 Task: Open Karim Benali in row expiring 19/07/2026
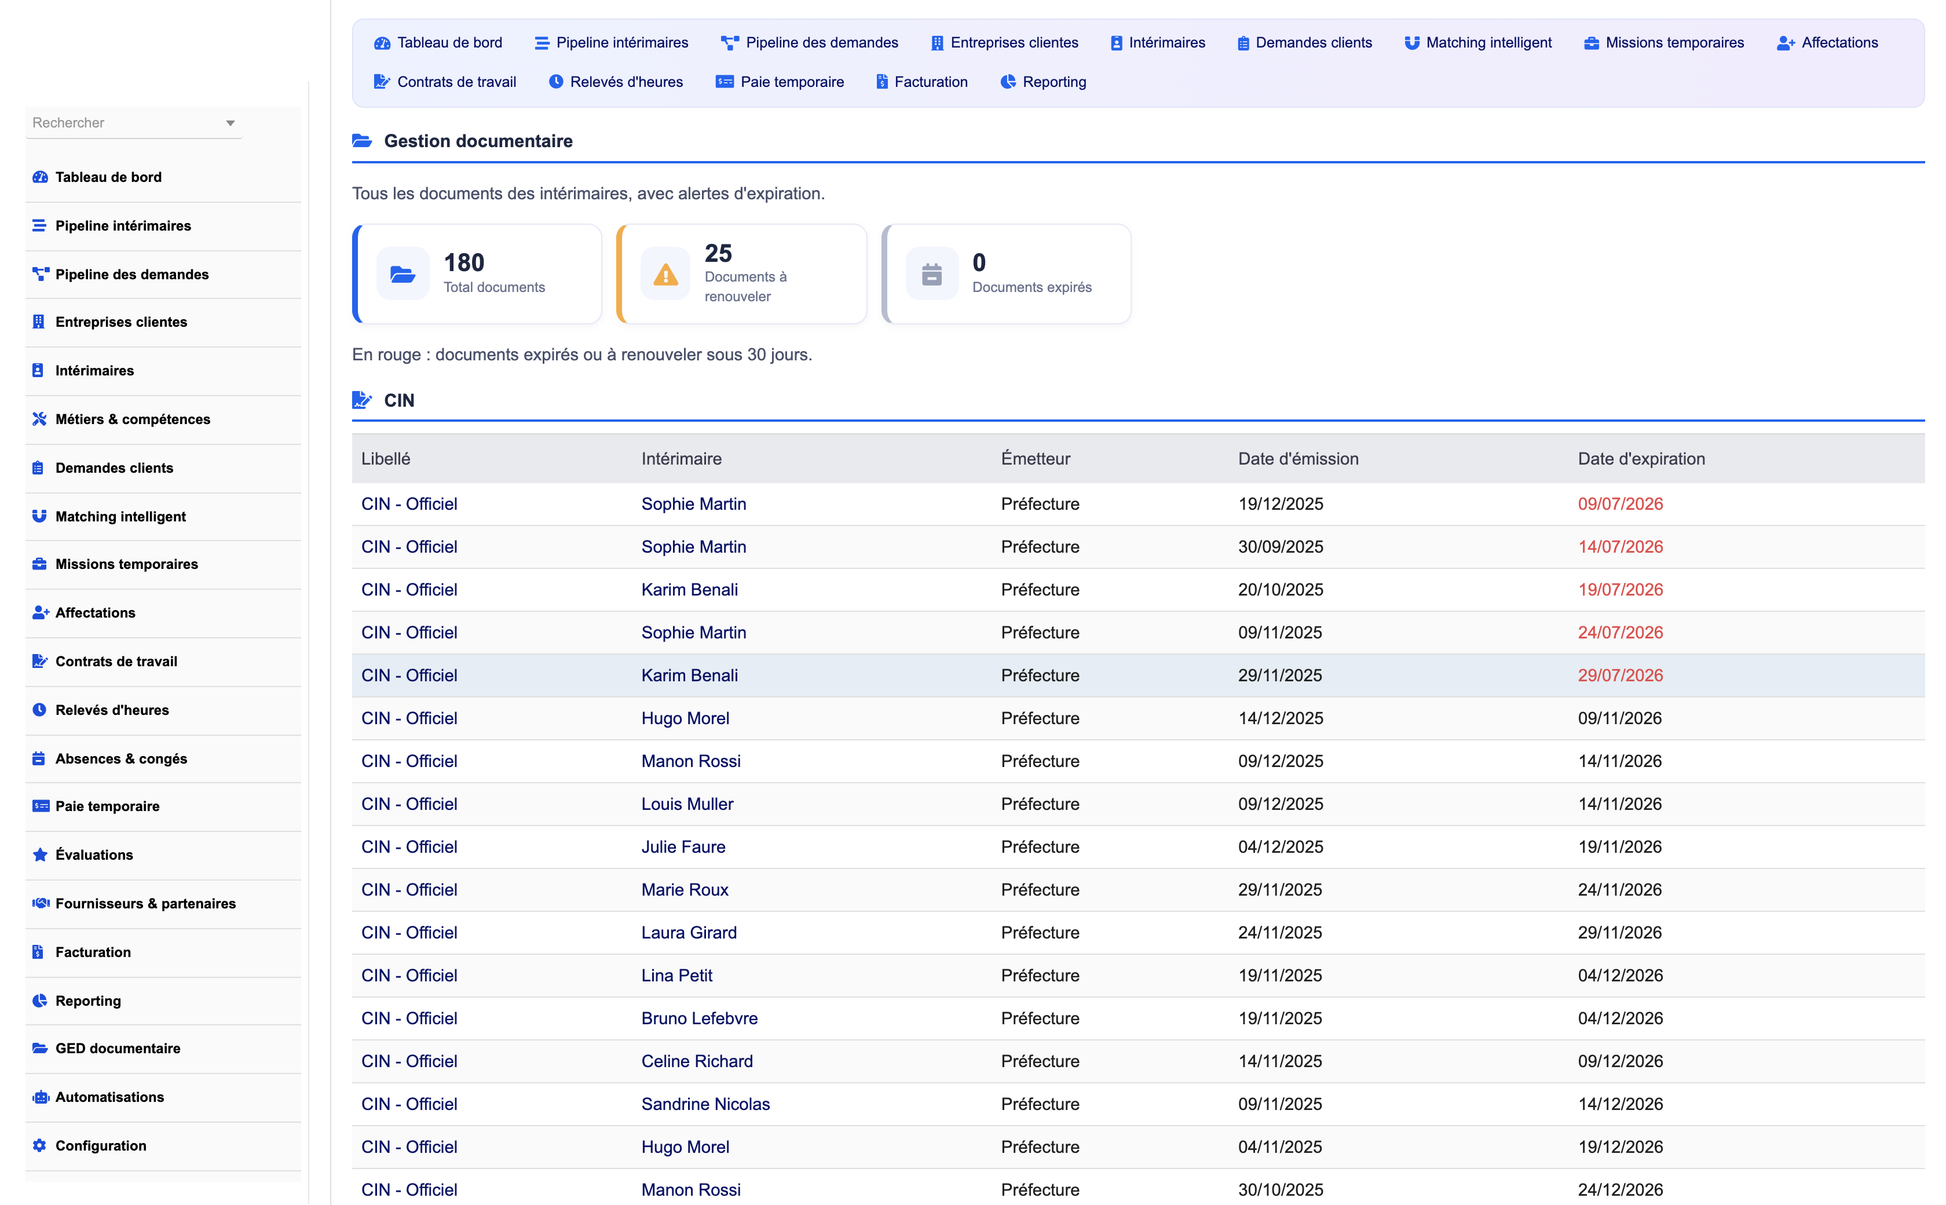point(690,590)
